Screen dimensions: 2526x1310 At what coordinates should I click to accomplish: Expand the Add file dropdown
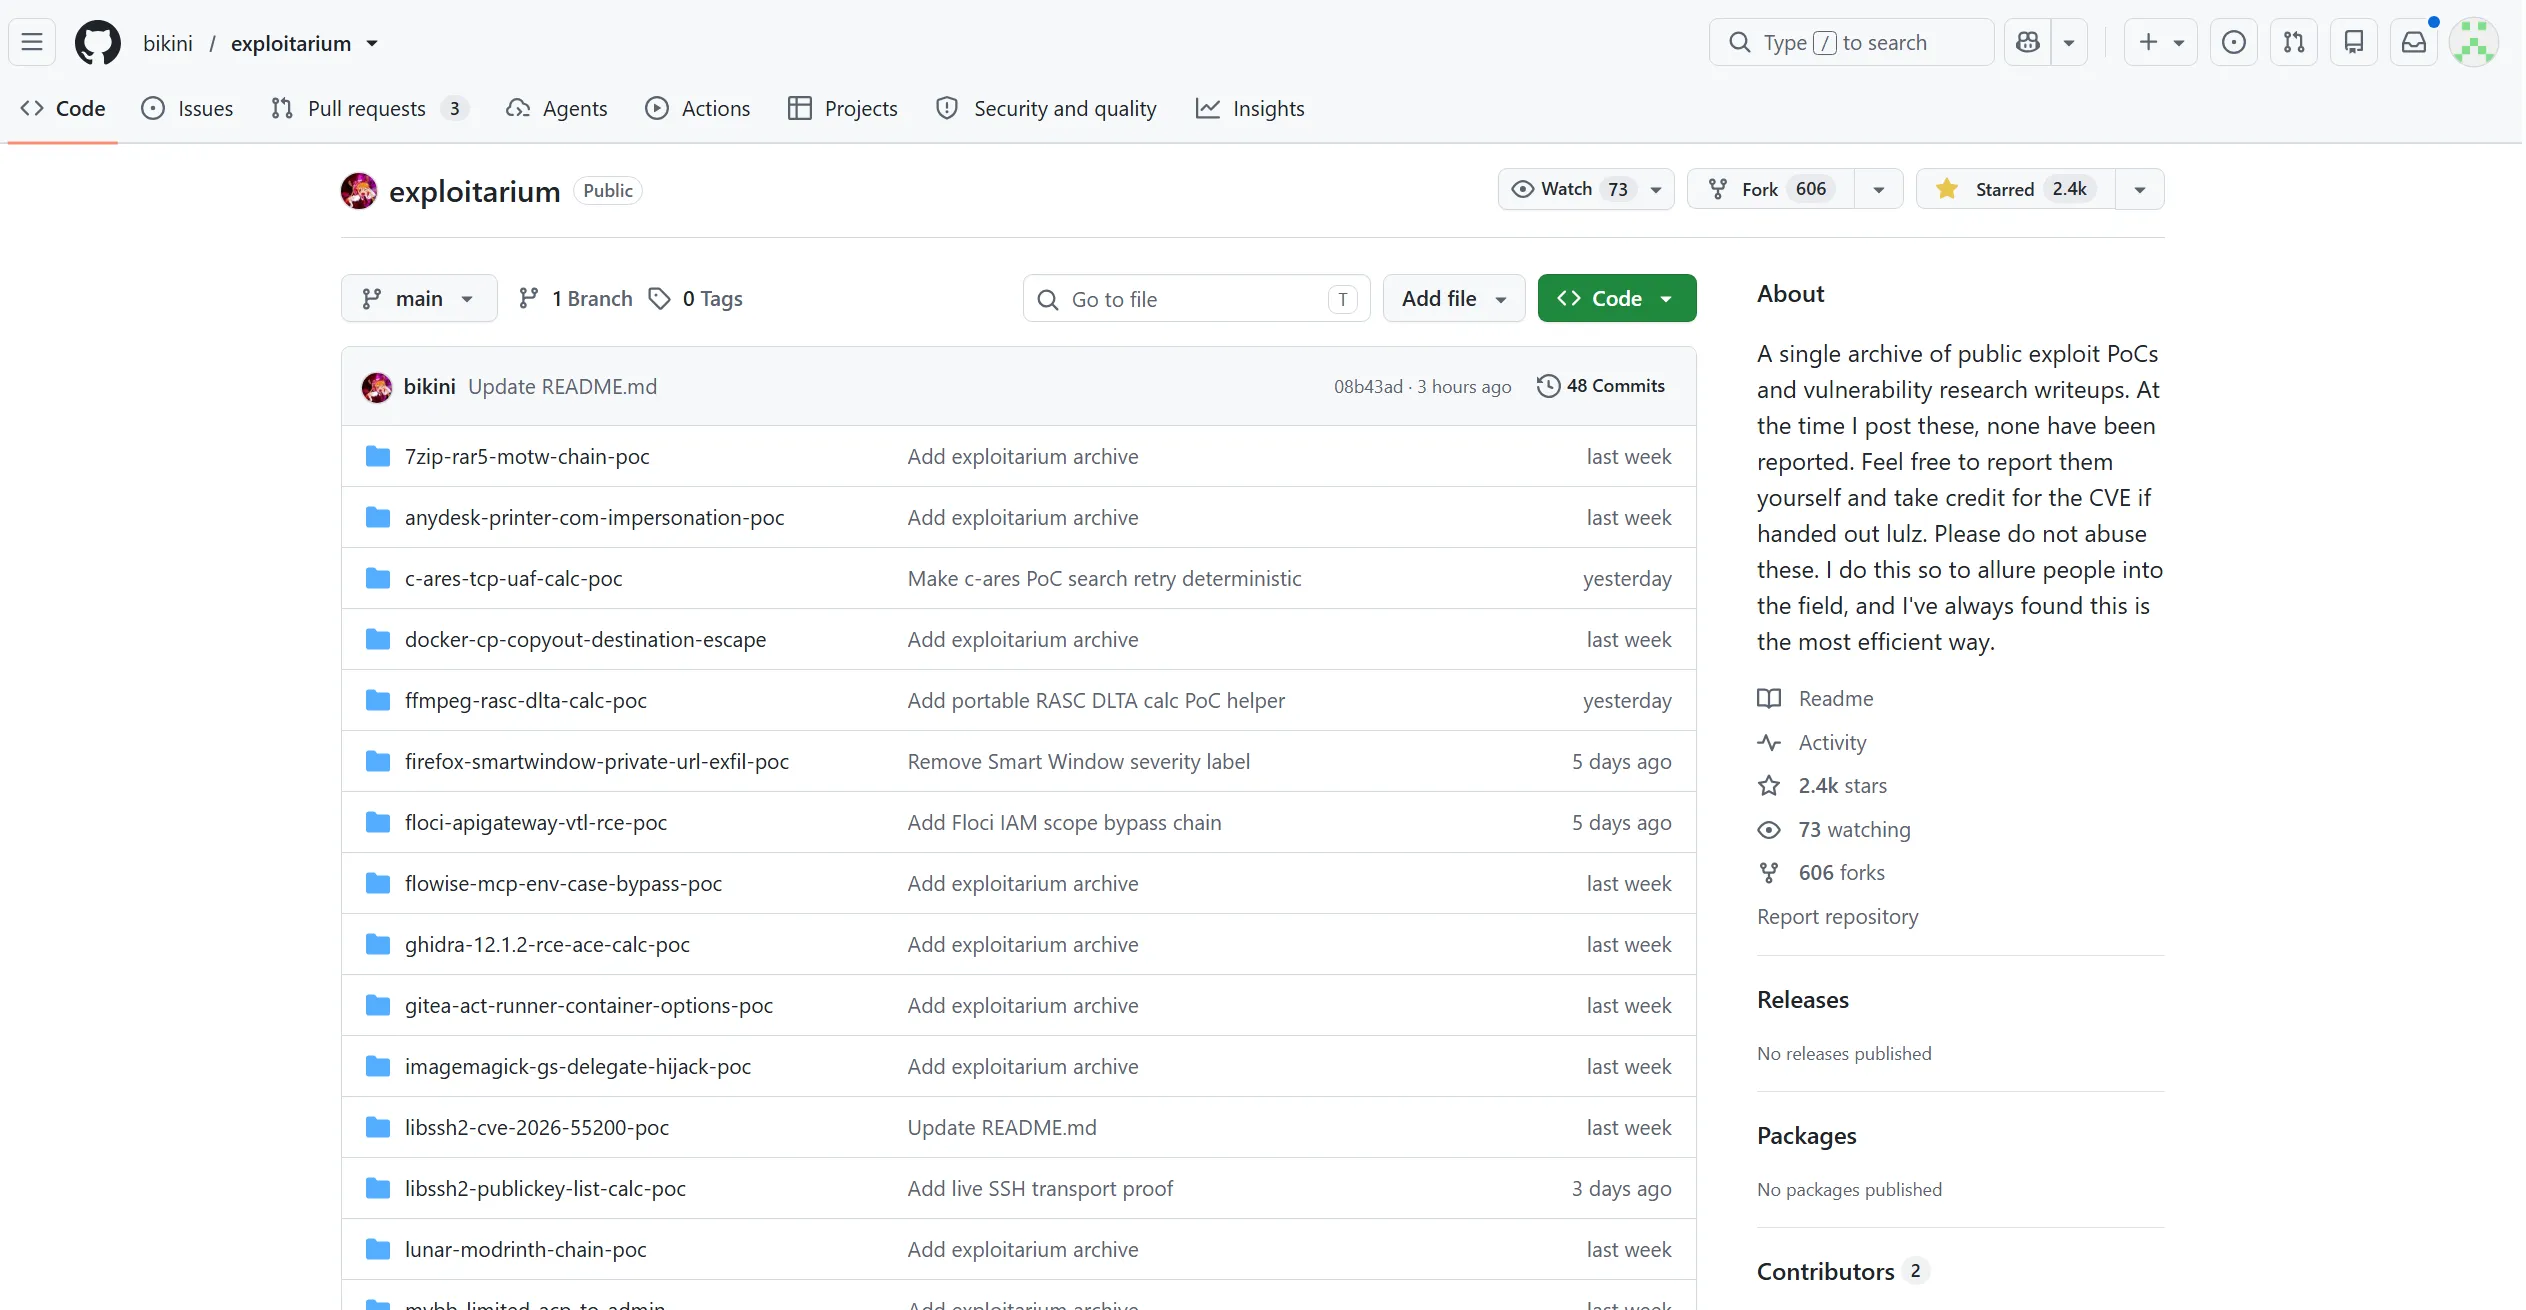coord(1454,298)
